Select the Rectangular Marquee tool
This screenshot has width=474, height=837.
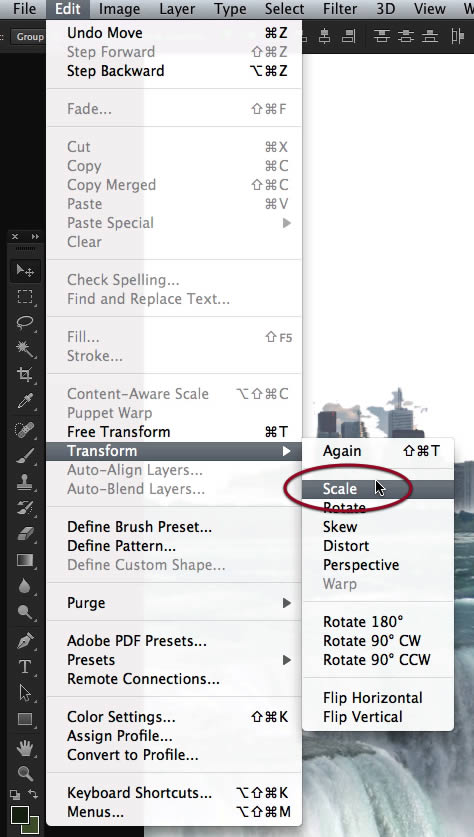coord(25,297)
